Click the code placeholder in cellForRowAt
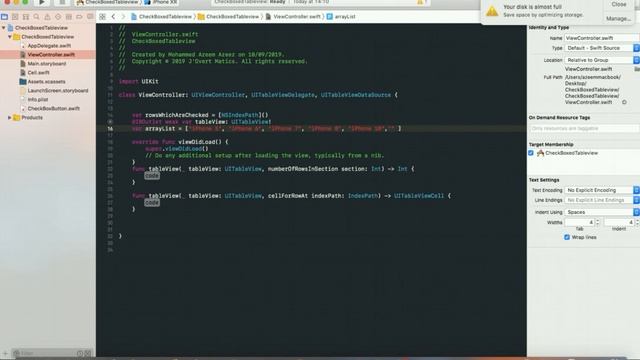 coord(152,202)
